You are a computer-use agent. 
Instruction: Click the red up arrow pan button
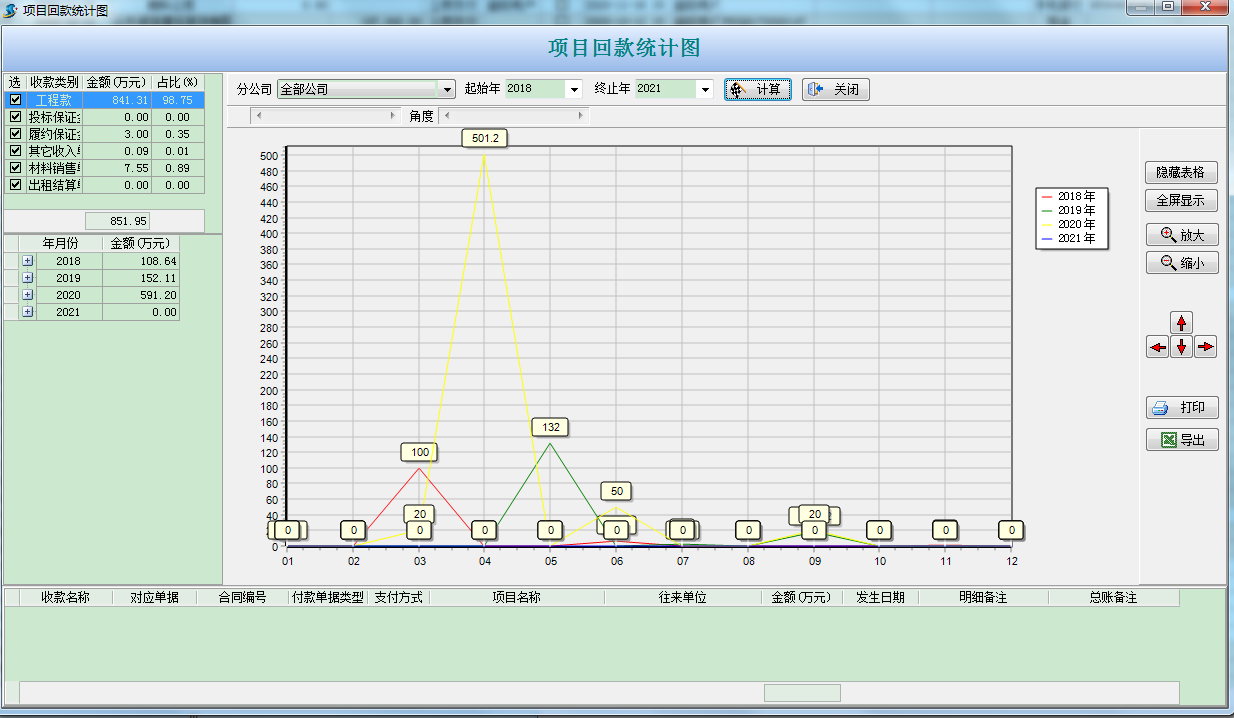(1182, 323)
